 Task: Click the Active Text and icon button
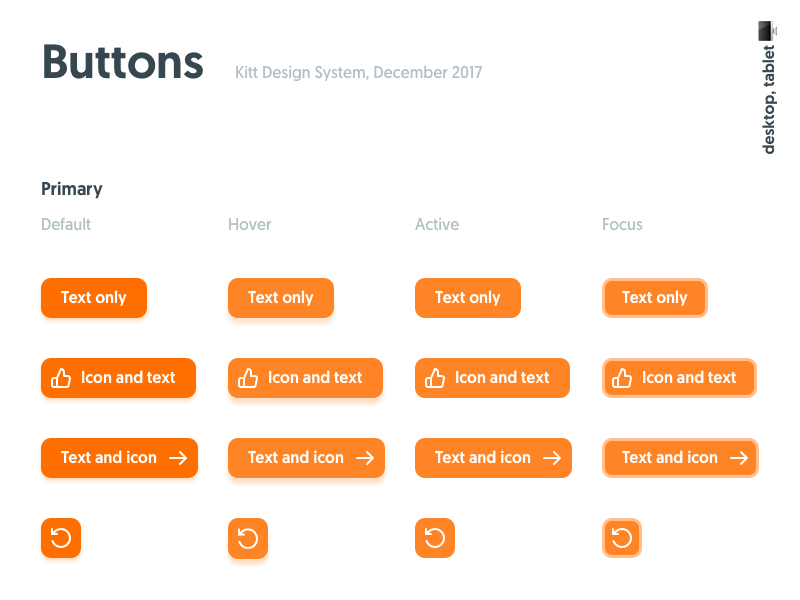493,457
